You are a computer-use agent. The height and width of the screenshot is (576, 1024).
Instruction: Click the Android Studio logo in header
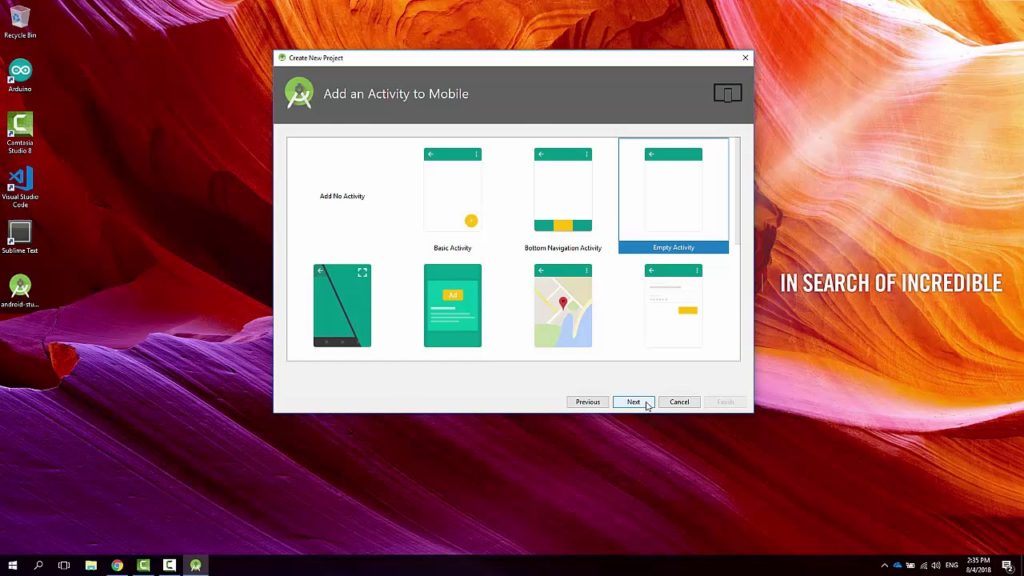pyautogui.click(x=299, y=93)
